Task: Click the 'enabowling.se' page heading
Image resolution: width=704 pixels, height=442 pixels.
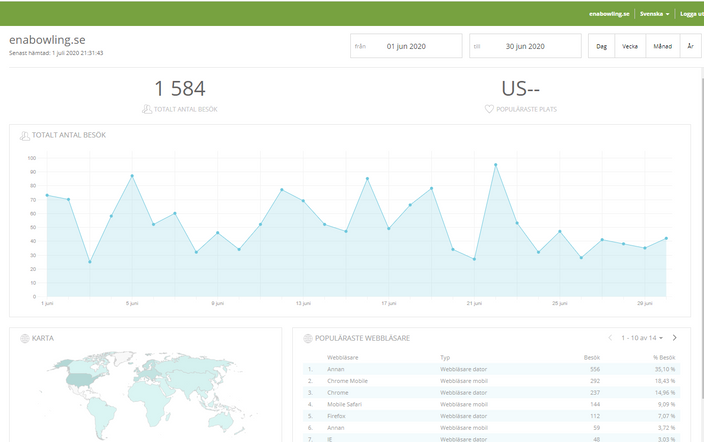Action: pos(47,40)
